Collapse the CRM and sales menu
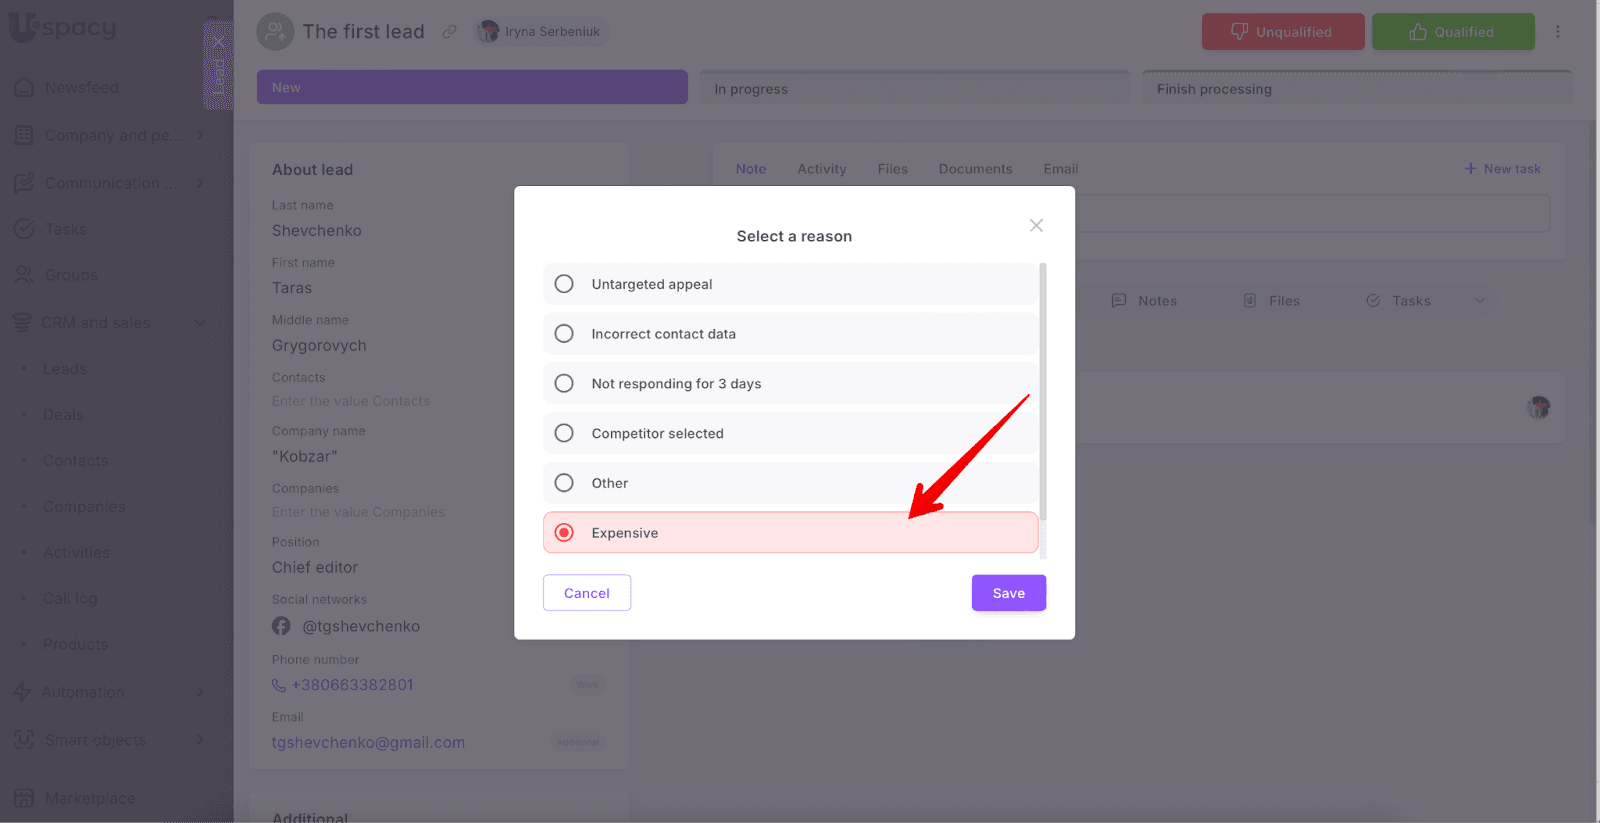The image size is (1600, 823). point(200,322)
